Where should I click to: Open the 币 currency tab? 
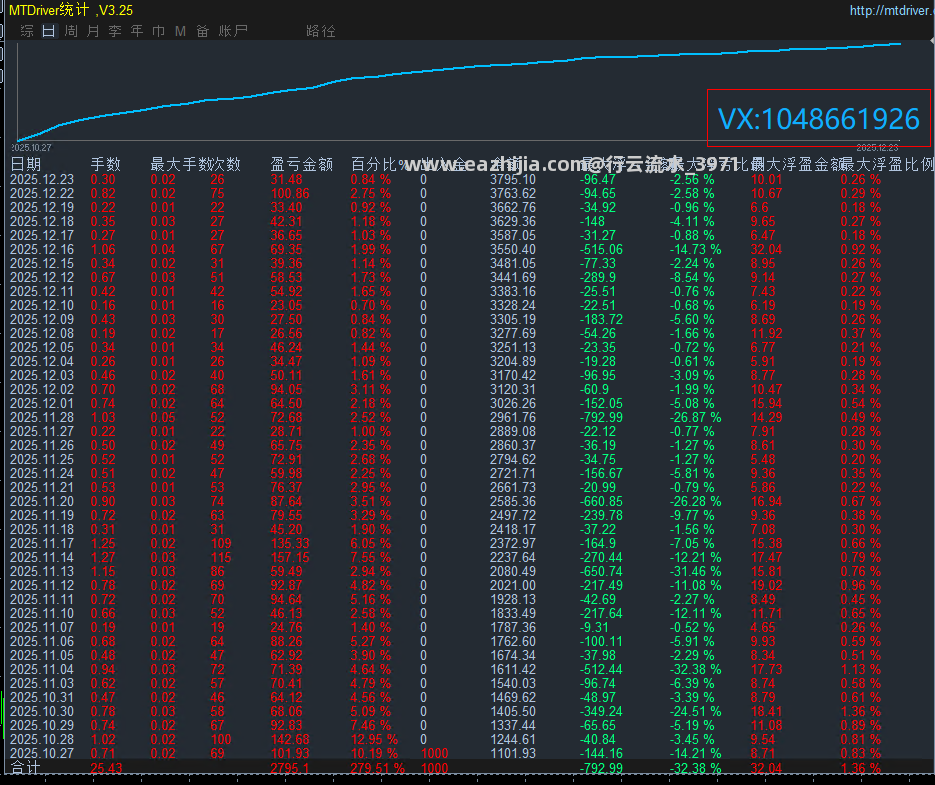click(x=159, y=31)
